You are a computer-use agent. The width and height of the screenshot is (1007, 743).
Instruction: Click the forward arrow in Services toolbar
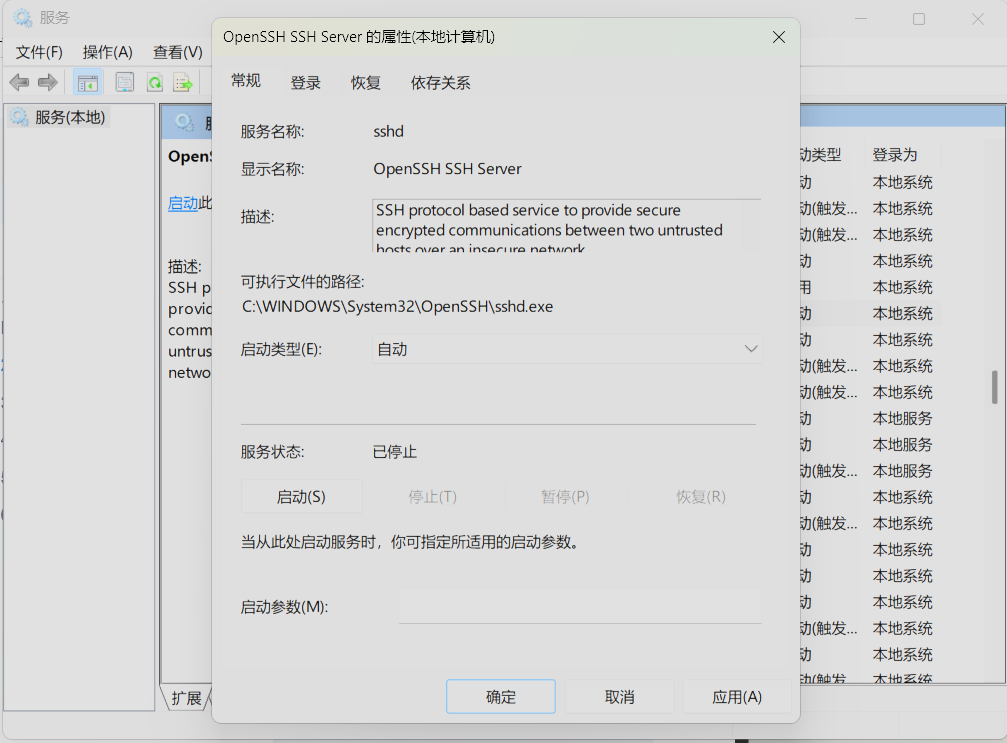click(48, 82)
